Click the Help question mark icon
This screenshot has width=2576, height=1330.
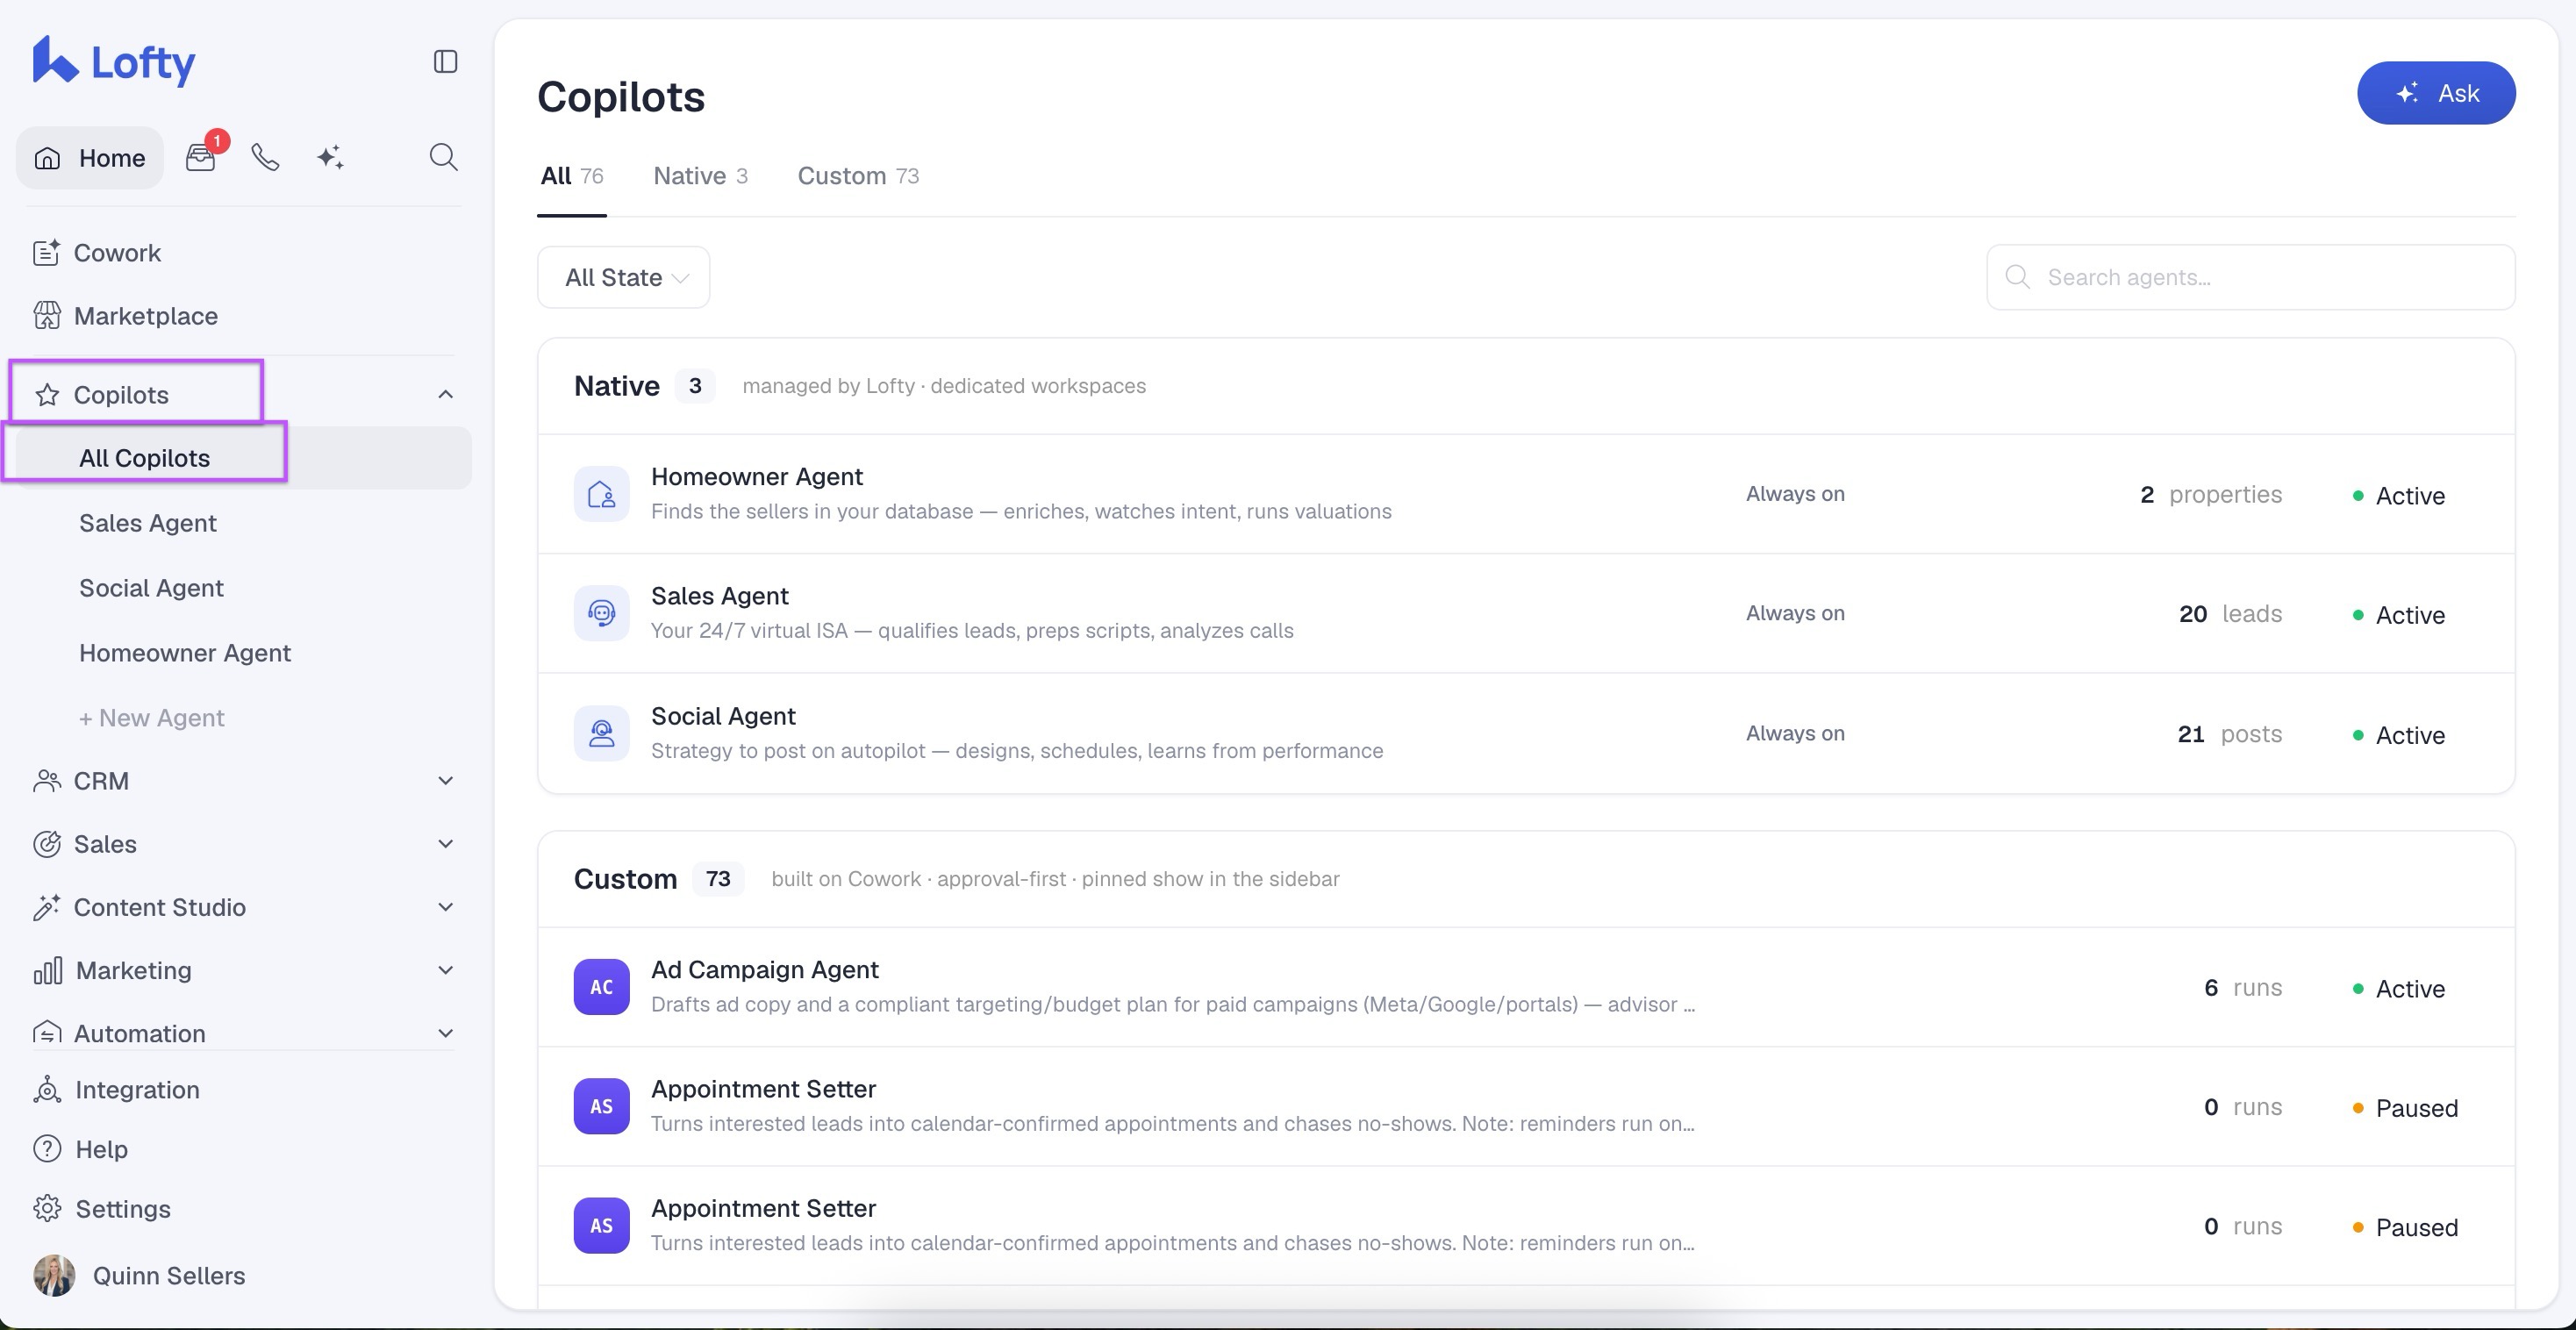[x=47, y=1149]
